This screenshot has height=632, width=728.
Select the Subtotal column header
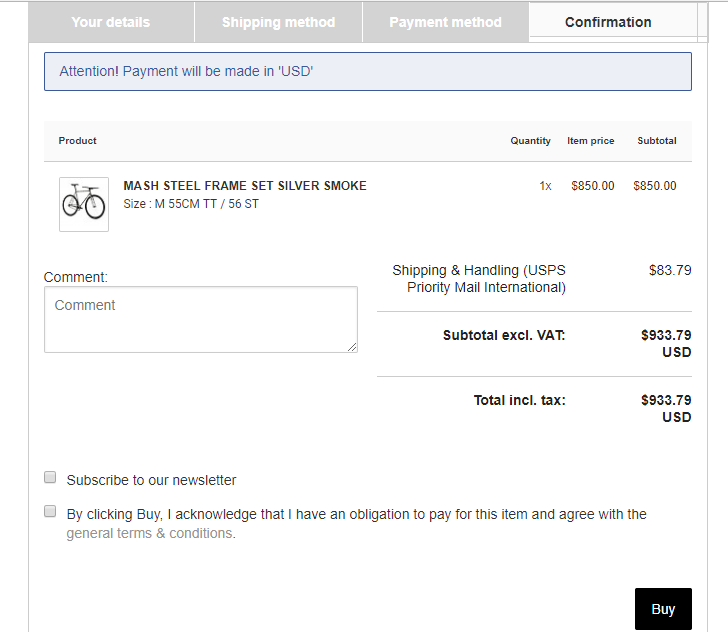(656, 141)
